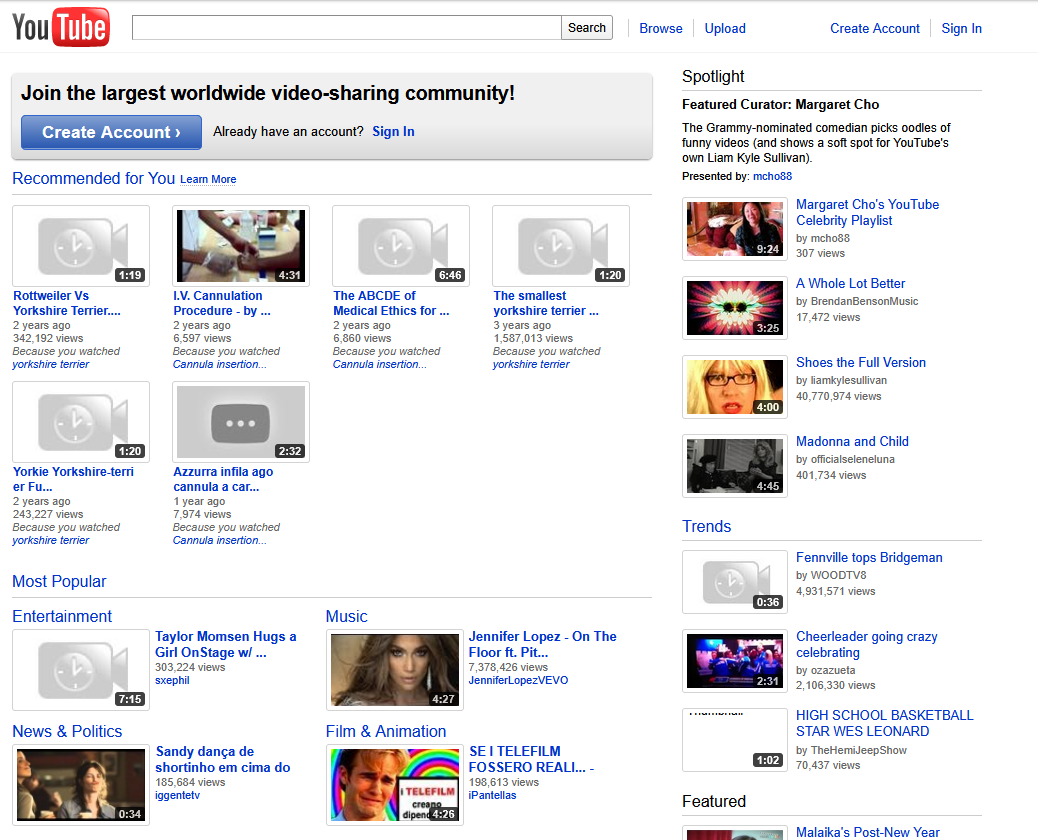Viewport: 1038px width, 840px height.
Task: Click the Search button
Action: [586, 27]
